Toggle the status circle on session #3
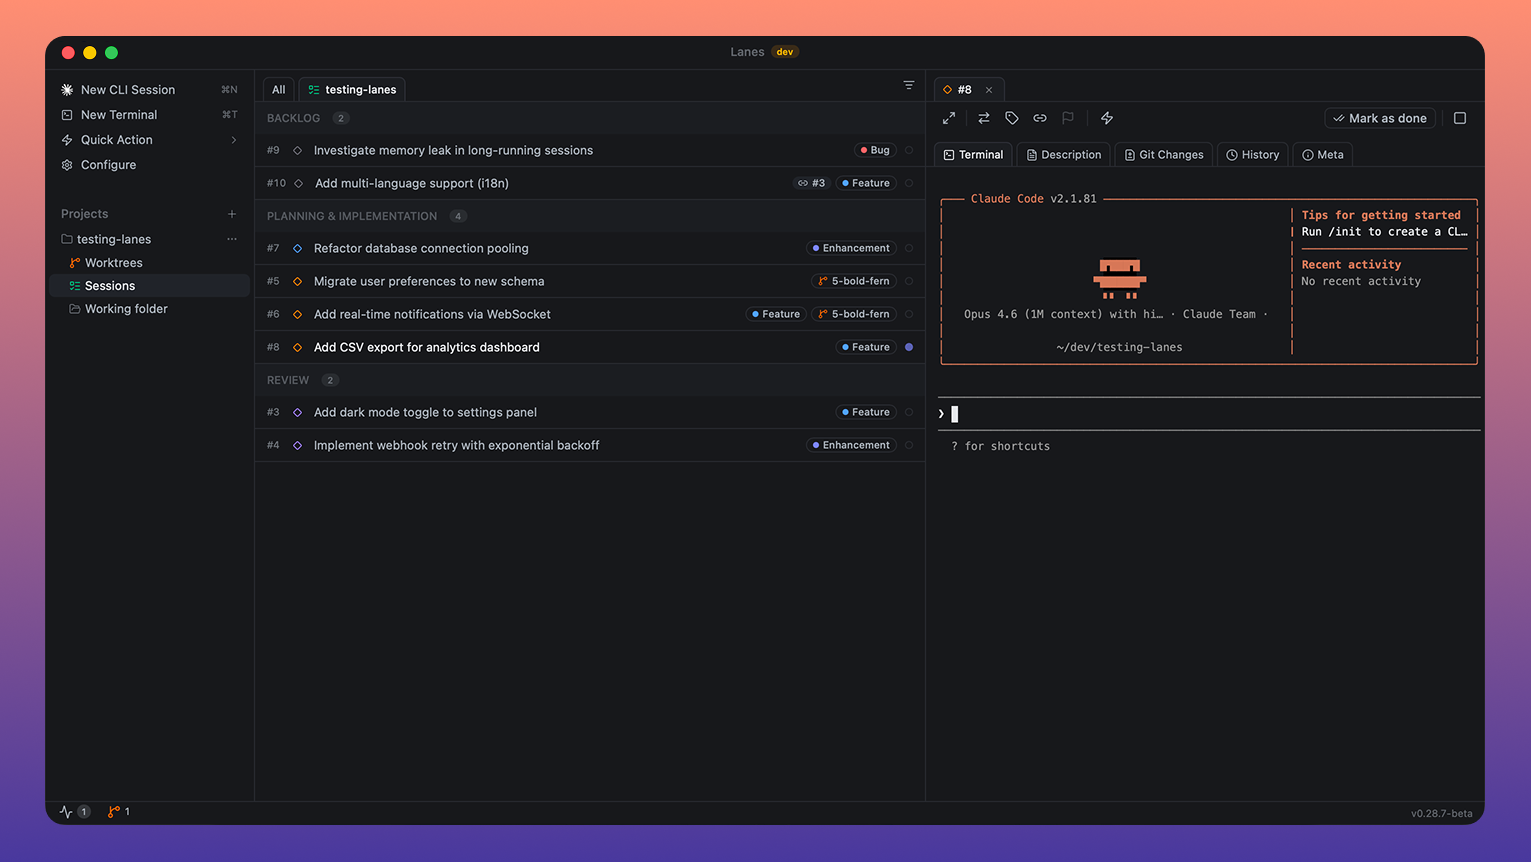1531x862 pixels. [x=909, y=412]
